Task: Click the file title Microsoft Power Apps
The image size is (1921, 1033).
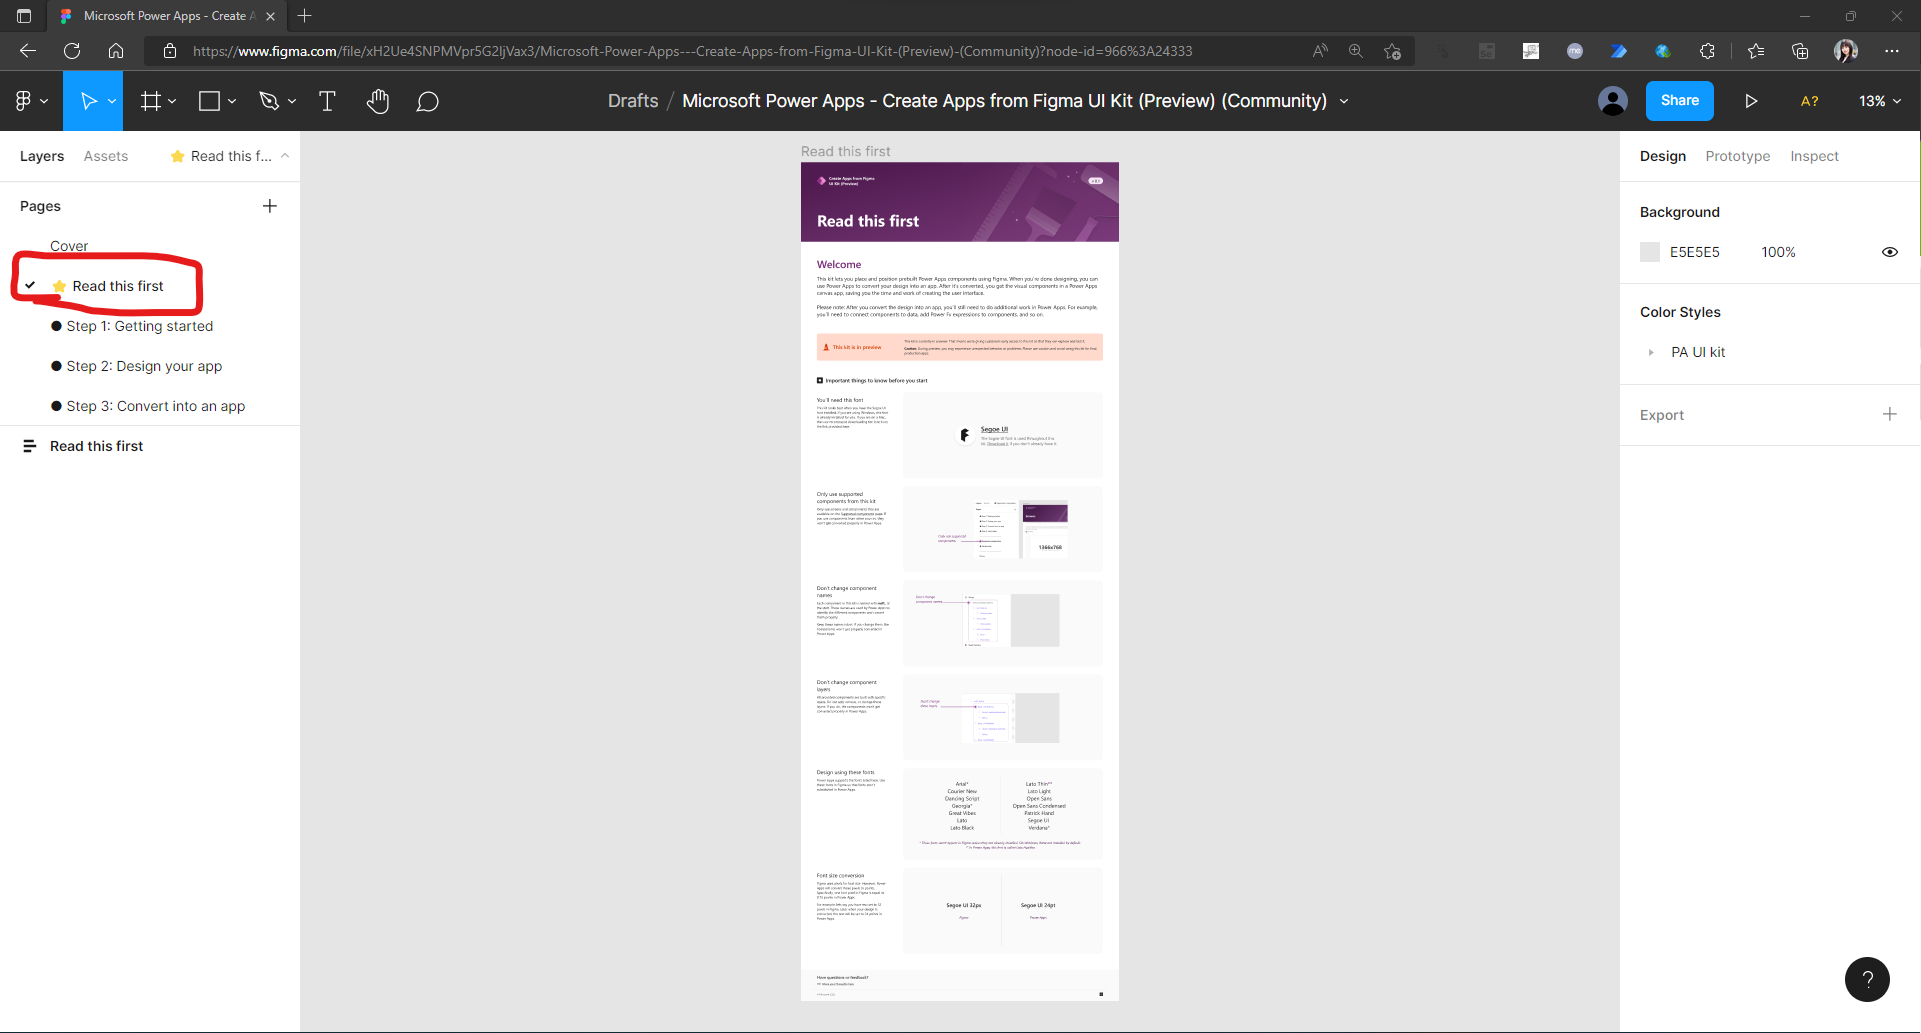Action: 1004,101
